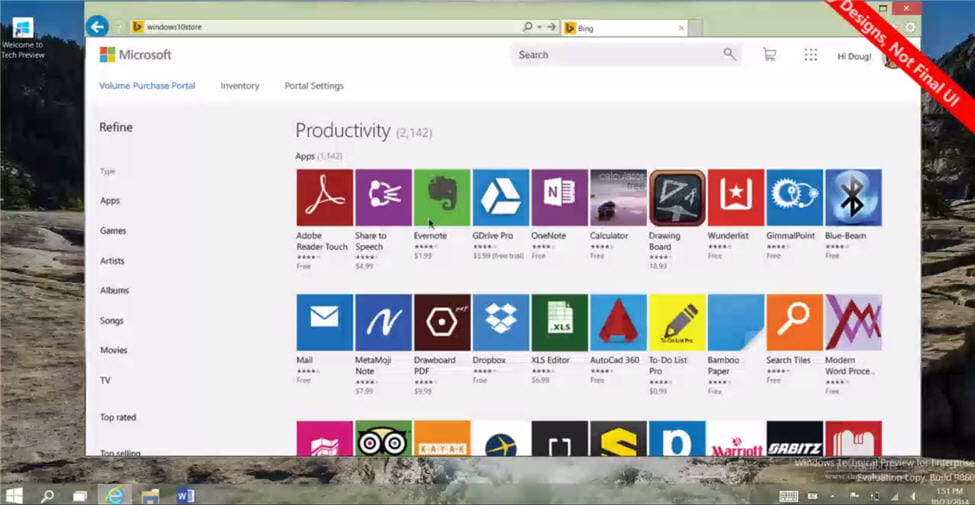Click the store Search input field

[626, 55]
